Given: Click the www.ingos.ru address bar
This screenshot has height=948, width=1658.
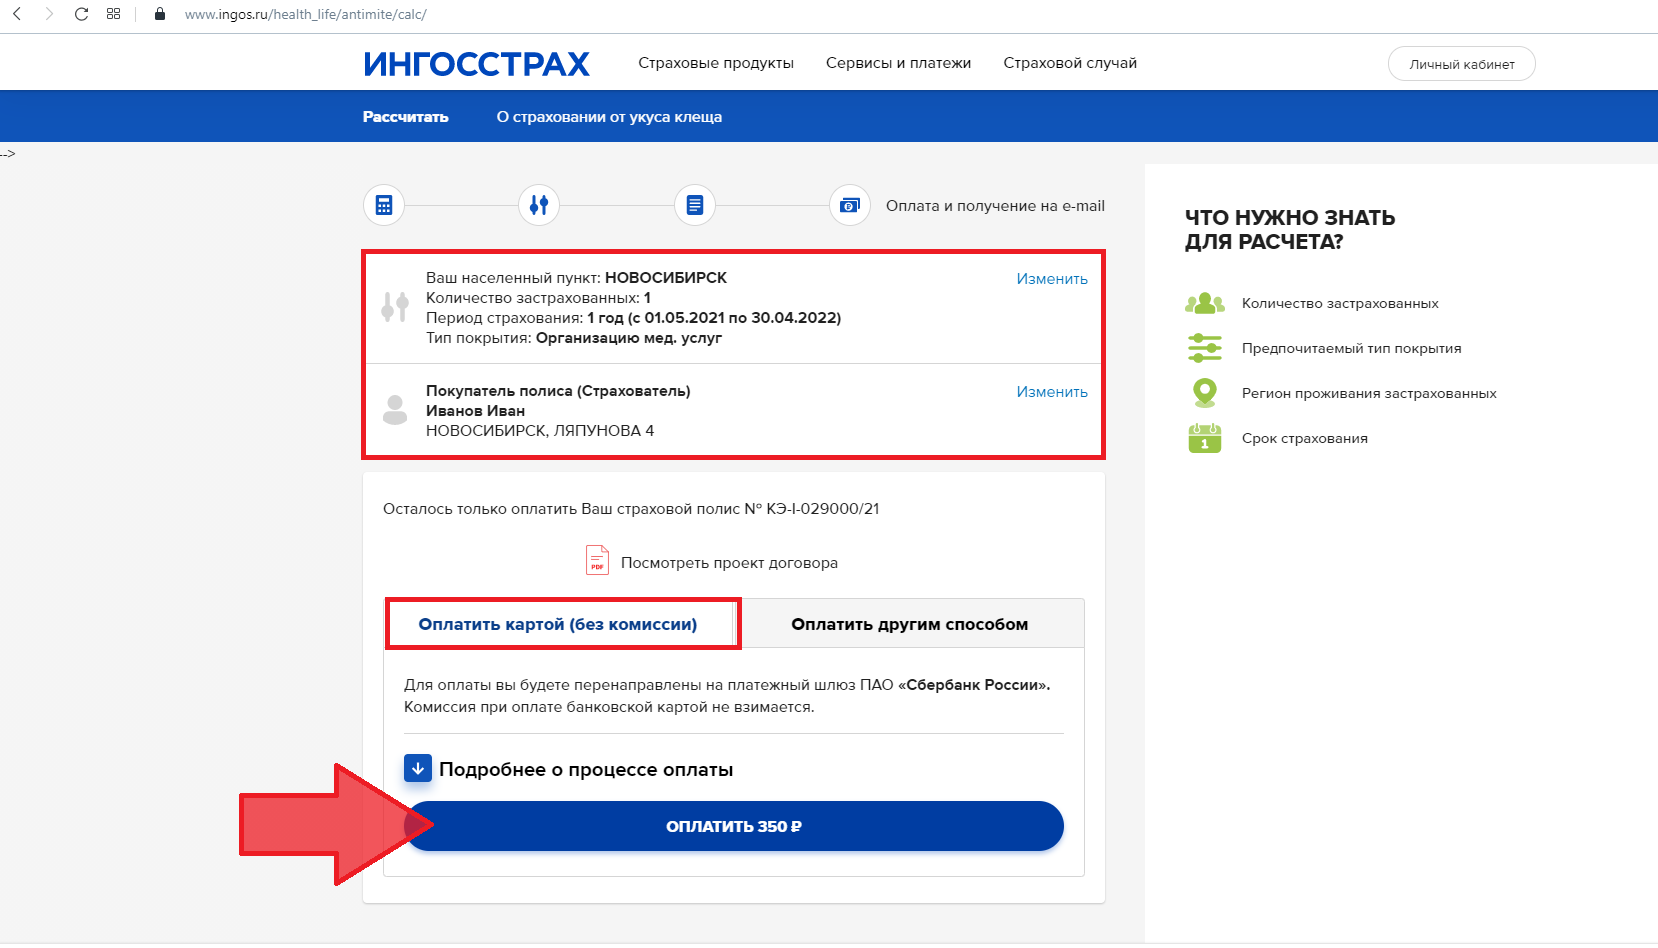Looking at the screenshot, I should point(306,14).
